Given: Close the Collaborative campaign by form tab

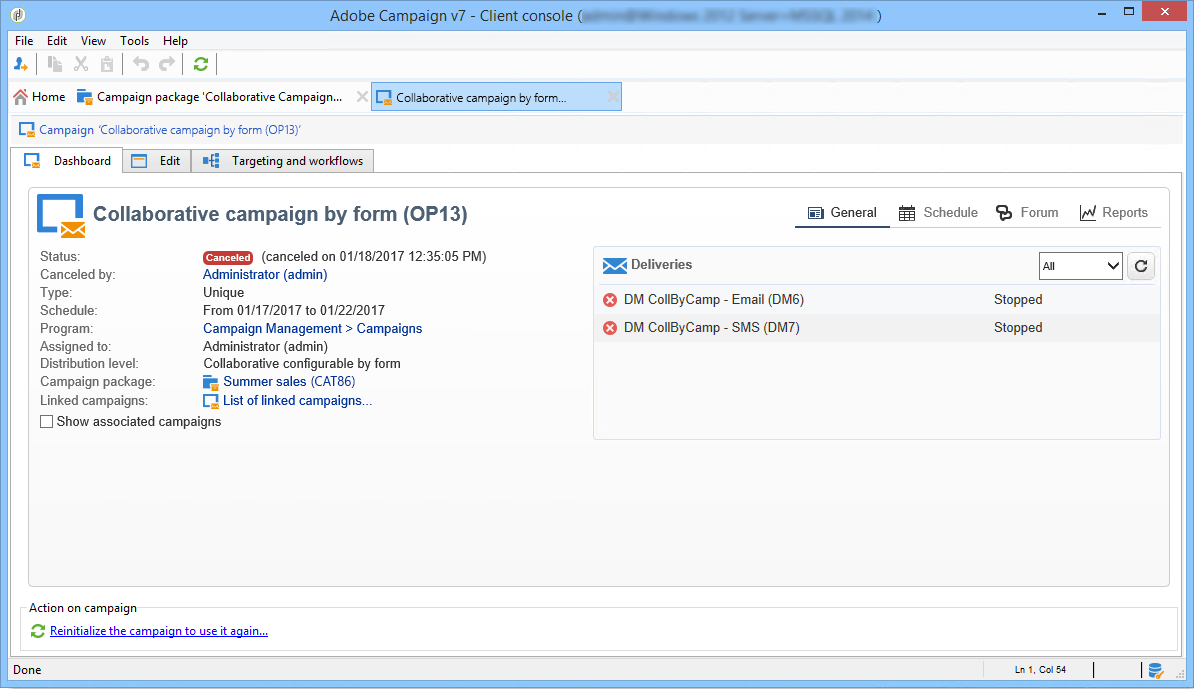Looking at the screenshot, I should coord(612,97).
